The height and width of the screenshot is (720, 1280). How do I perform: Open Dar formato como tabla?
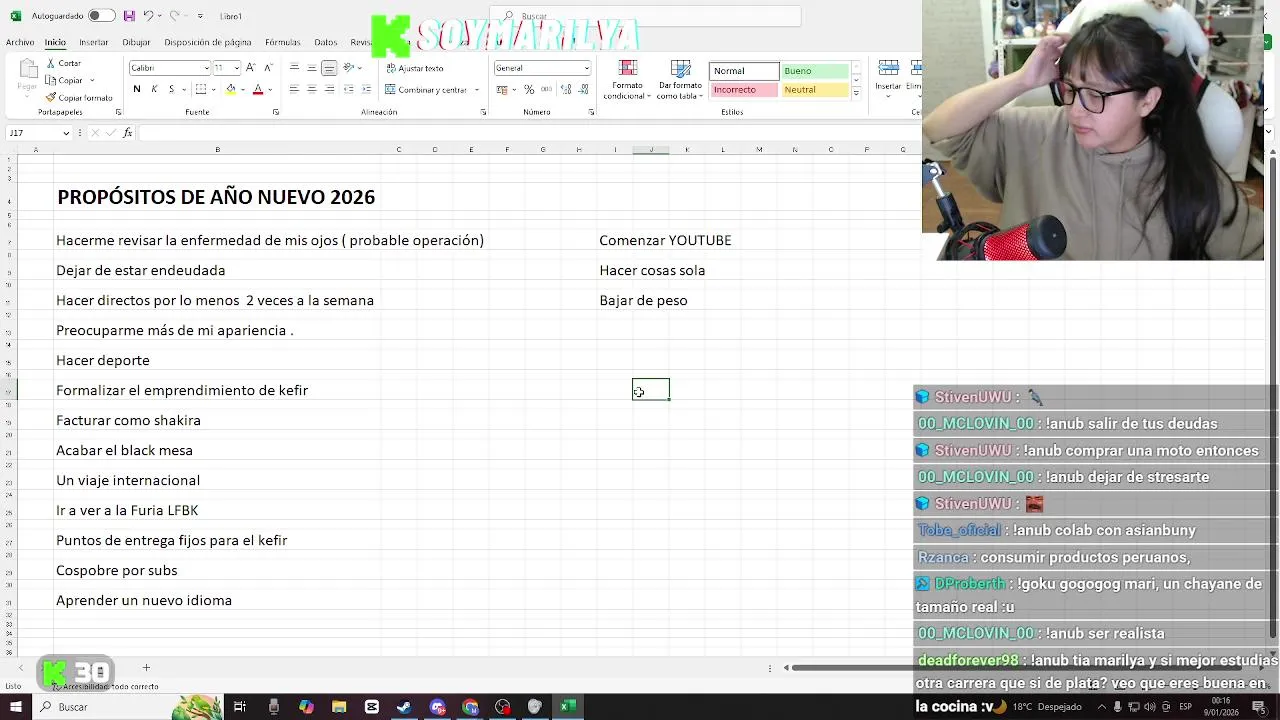pos(680,79)
